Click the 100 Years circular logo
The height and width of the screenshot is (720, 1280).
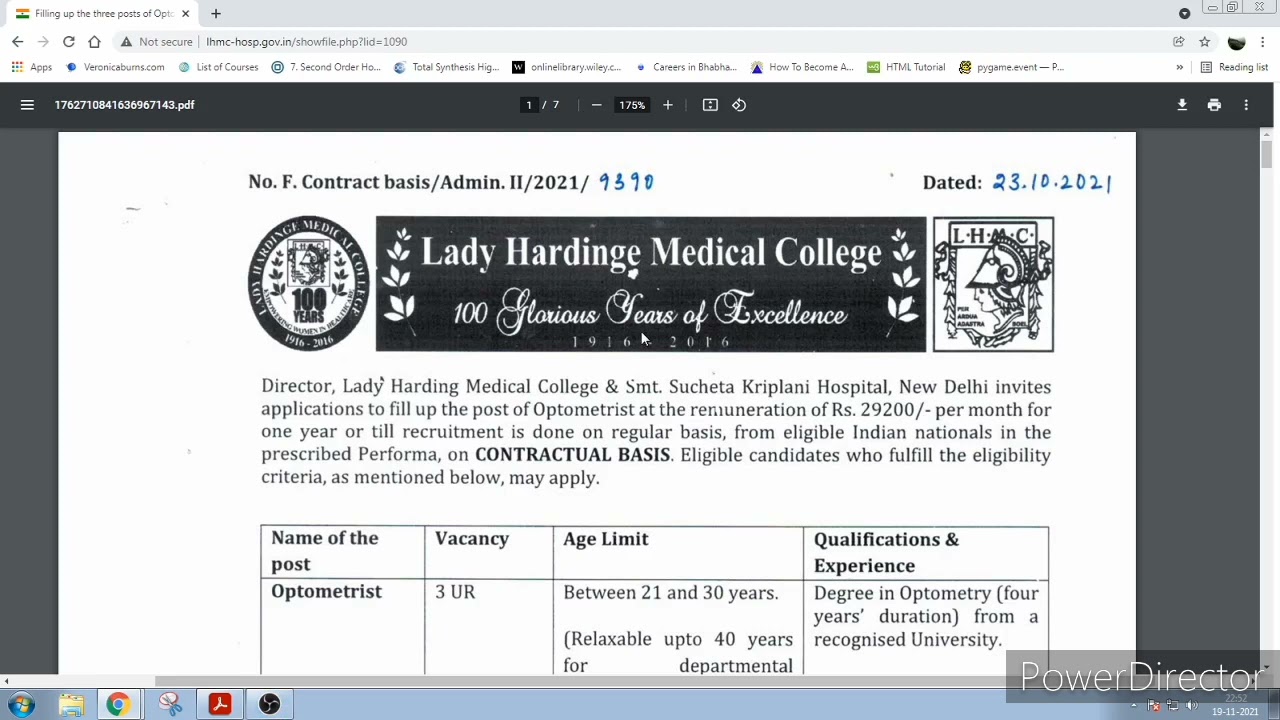pyautogui.click(x=308, y=284)
